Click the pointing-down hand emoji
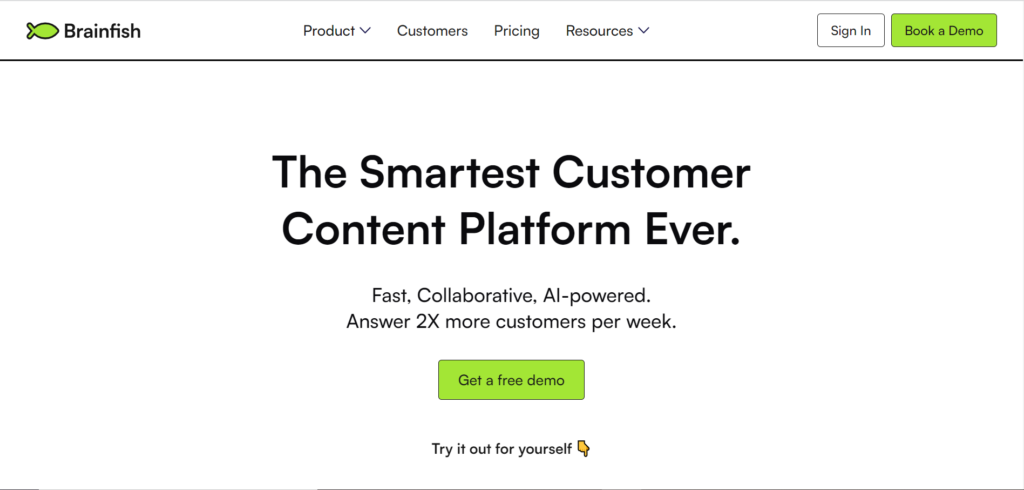Image resolution: width=1024 pixels, height=490 pixels. 584,449
